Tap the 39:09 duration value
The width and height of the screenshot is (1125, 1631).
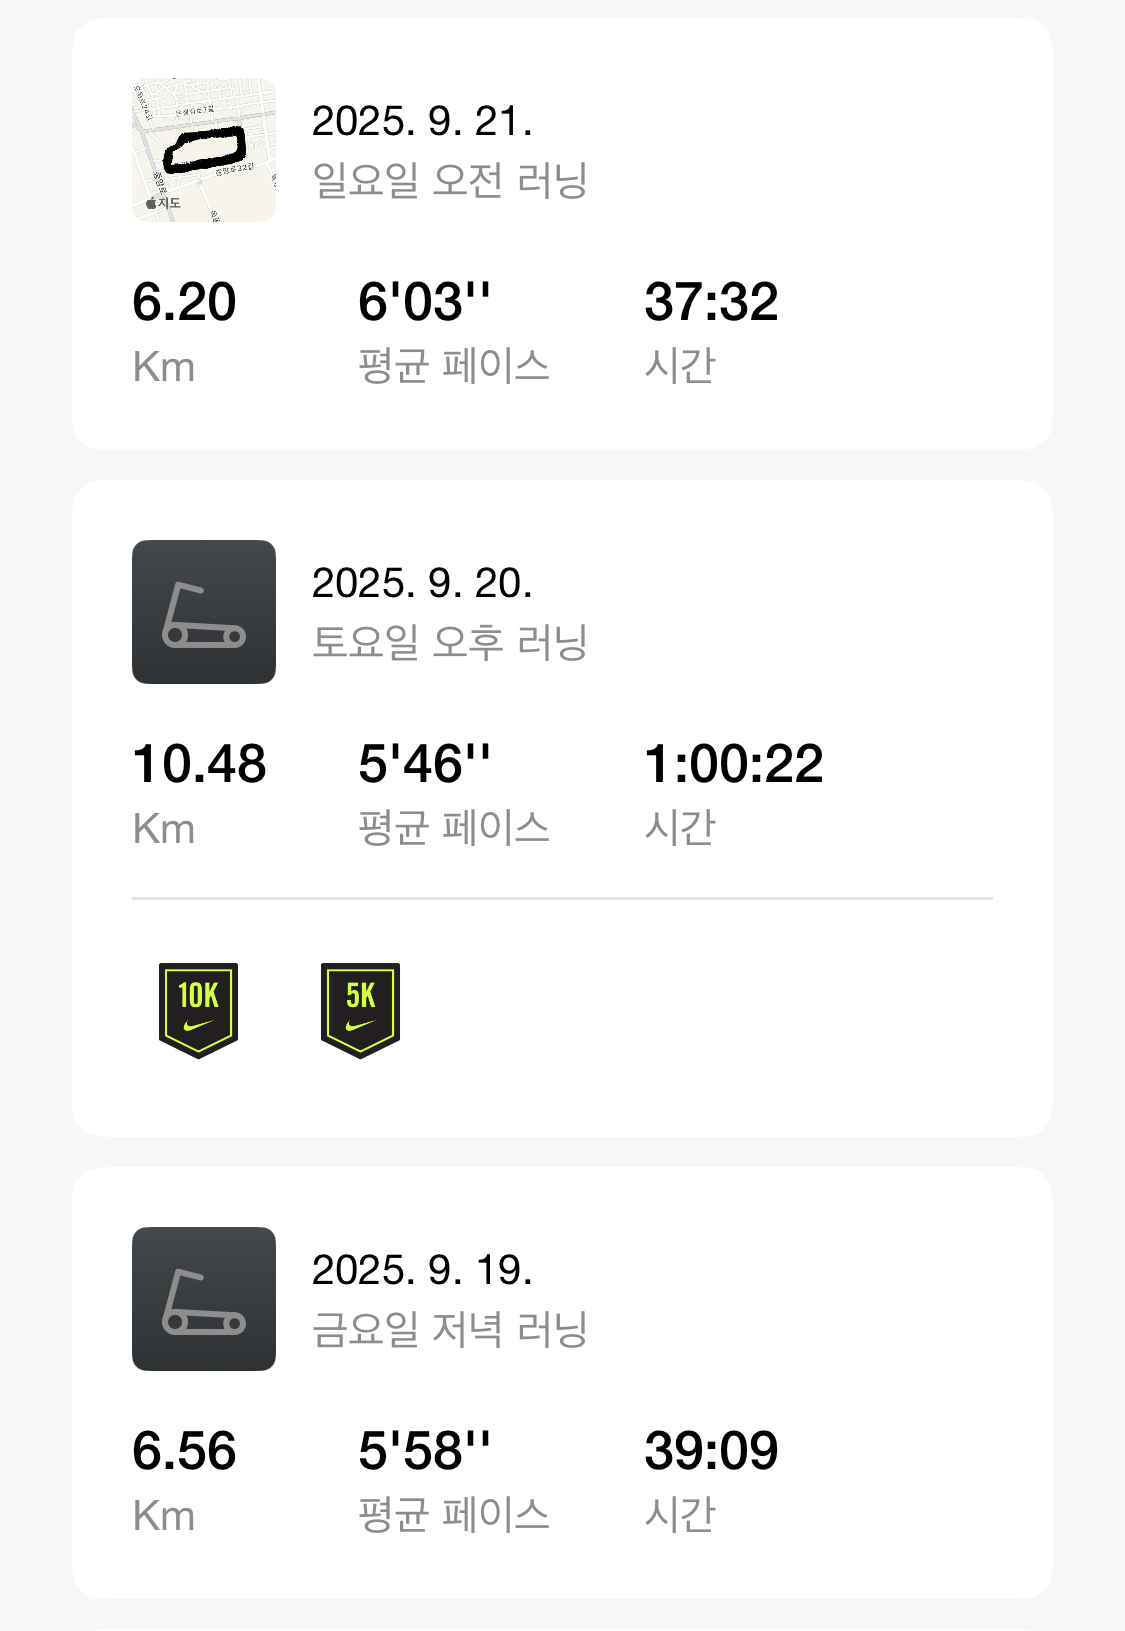click(x=711, y=1451)
